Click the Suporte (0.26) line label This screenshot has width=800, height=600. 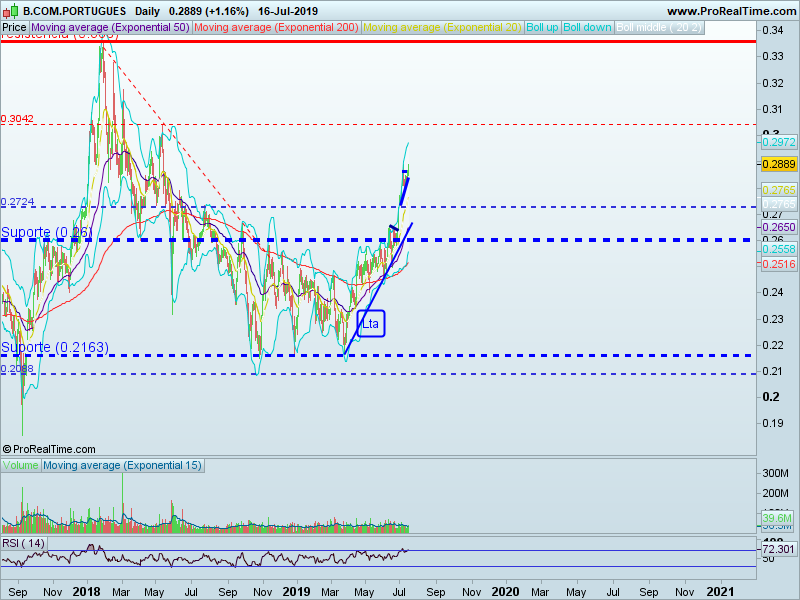point(46,232)
